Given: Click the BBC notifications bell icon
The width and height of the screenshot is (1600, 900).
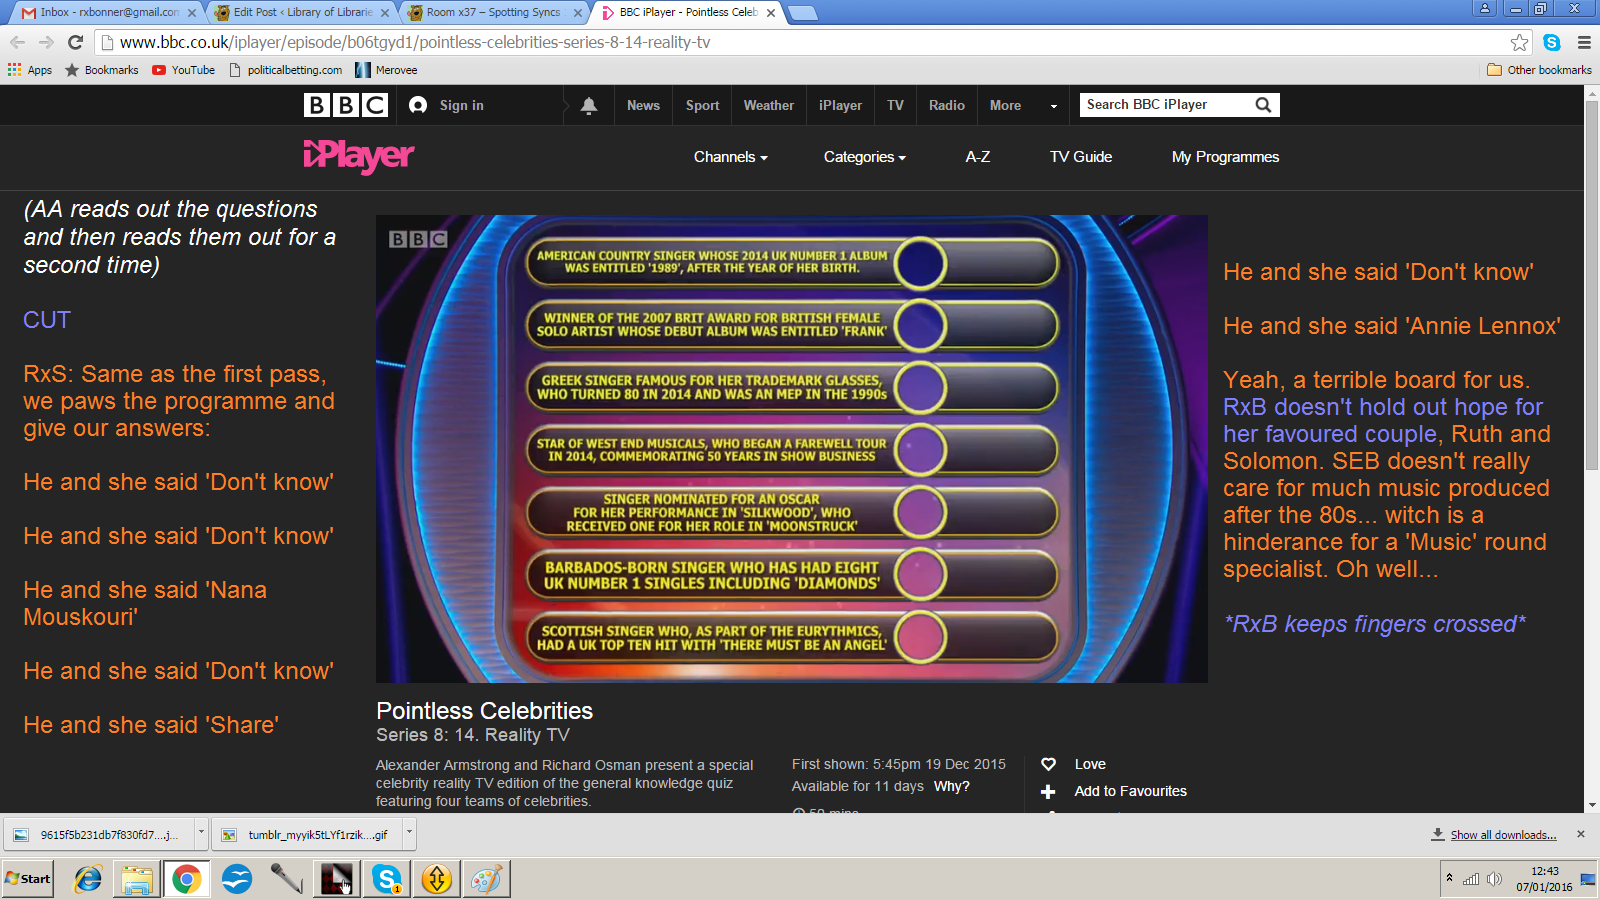Looking at the screenshot, I should pyautogui.click(x=589, y=105).
